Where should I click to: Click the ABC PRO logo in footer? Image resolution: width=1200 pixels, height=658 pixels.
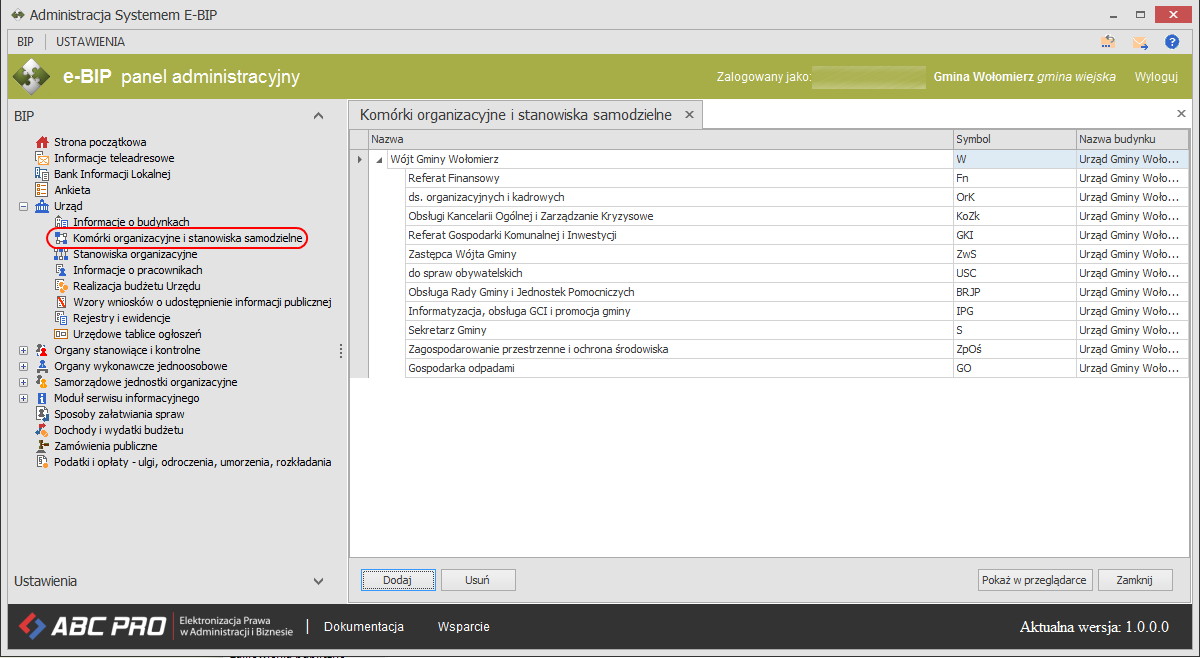pyautogui.click(x=92, y=627)
